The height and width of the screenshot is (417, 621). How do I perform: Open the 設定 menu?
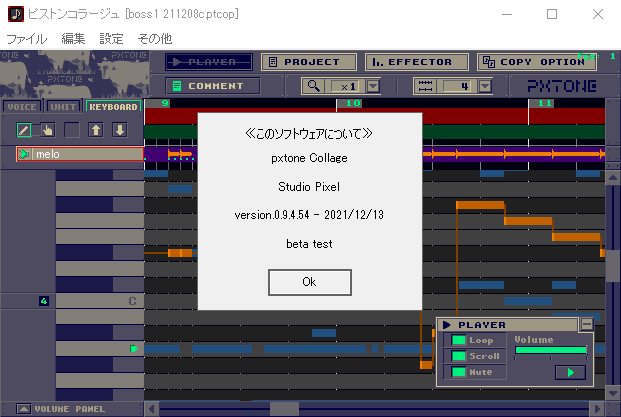[x=111, y=39]
